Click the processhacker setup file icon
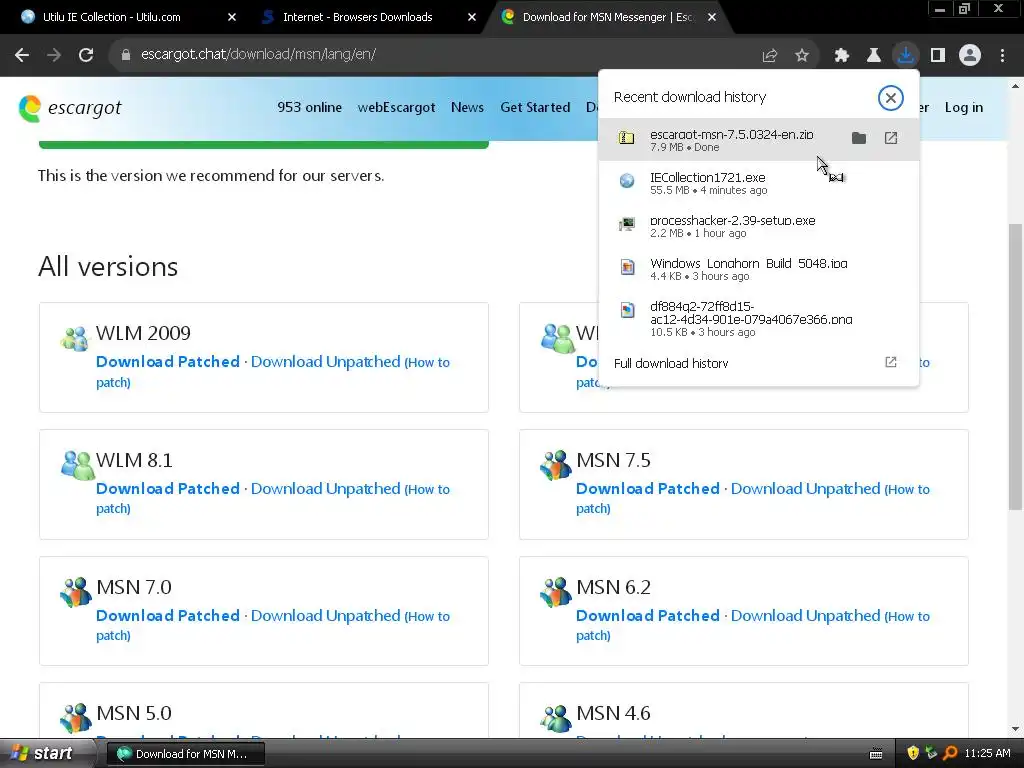1024x768 pixels. coord(627,224)
